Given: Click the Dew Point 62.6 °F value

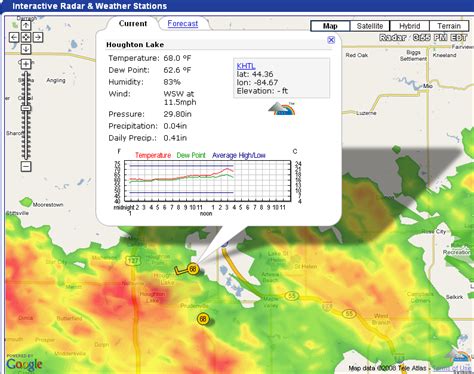Looking at the screenshot, I should coord(177,70).
